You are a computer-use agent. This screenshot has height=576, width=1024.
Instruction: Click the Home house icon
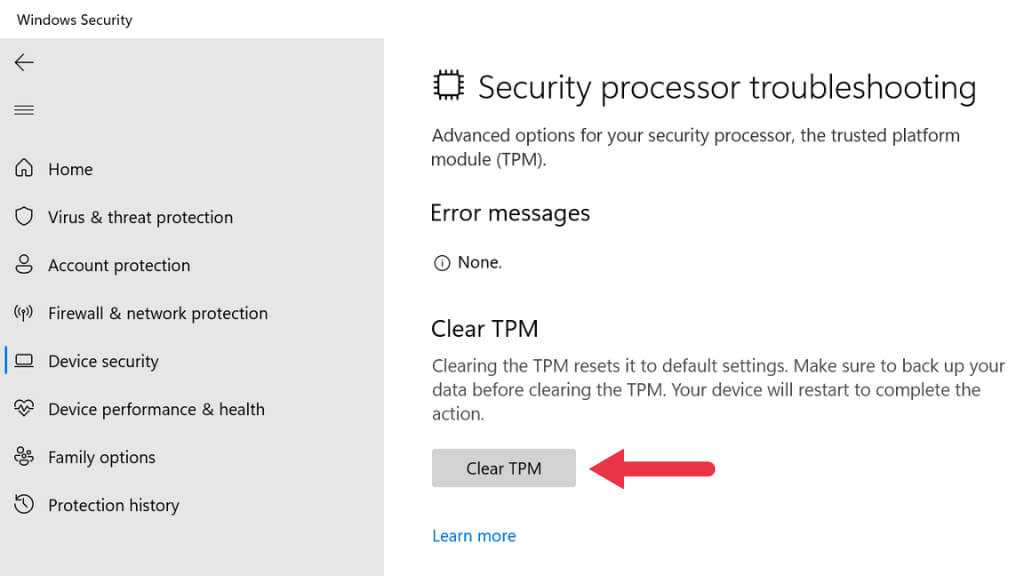[x=24, y=169]
